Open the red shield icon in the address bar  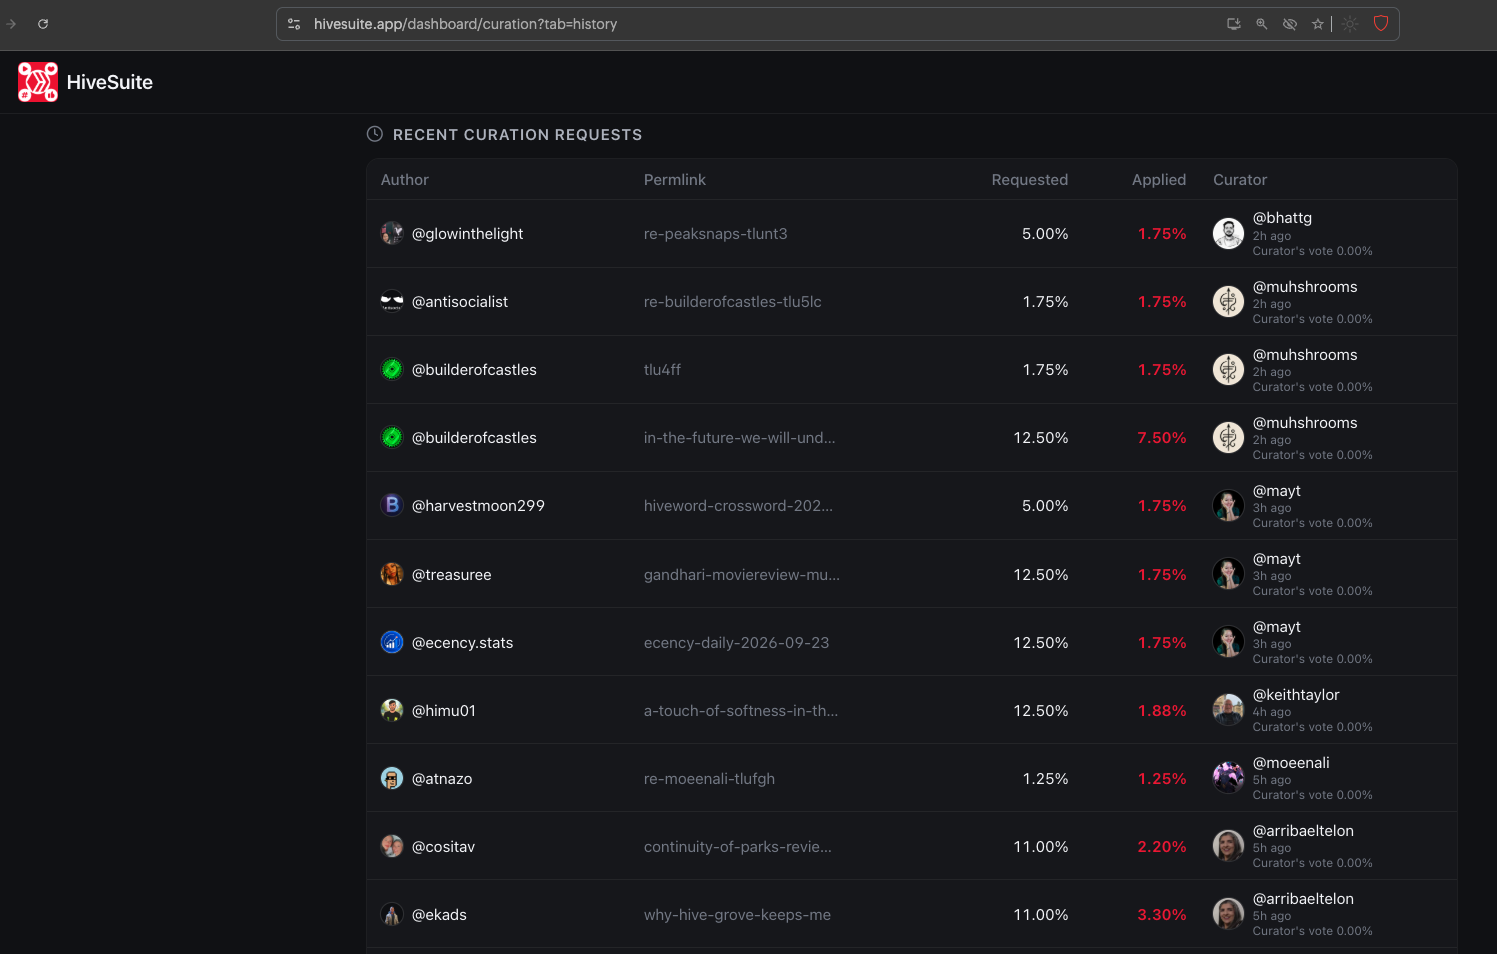pos(1381,24)
